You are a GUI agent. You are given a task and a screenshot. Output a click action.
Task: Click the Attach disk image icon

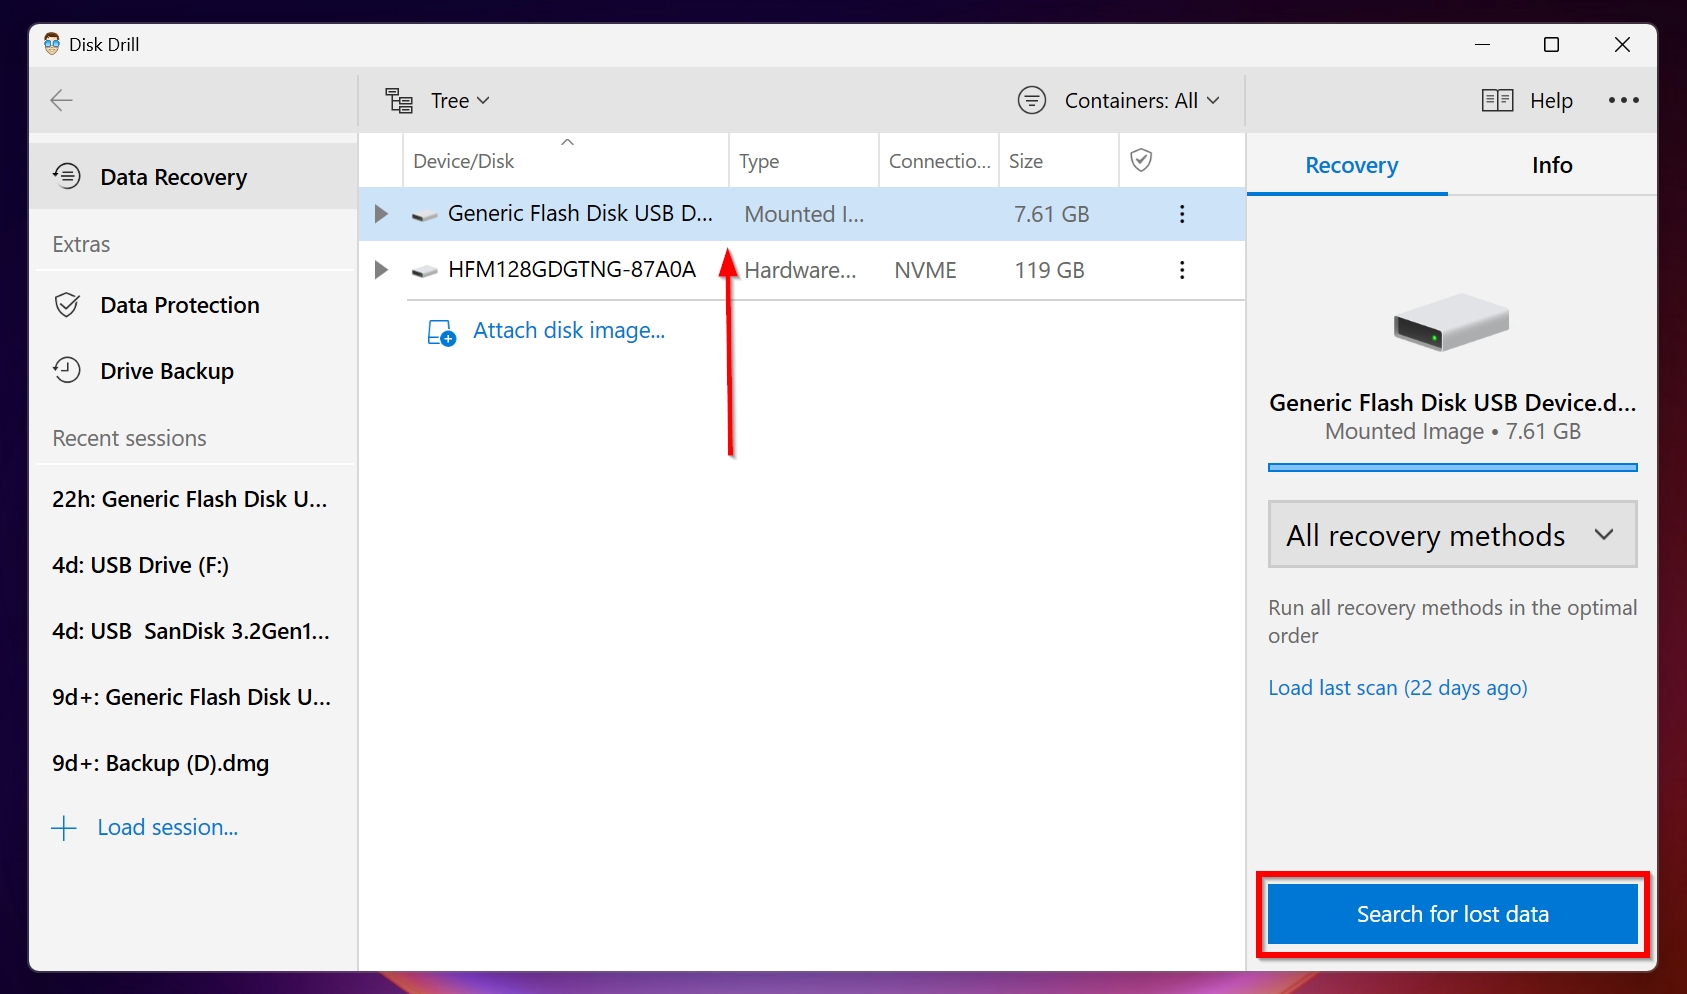coord(442,332)
